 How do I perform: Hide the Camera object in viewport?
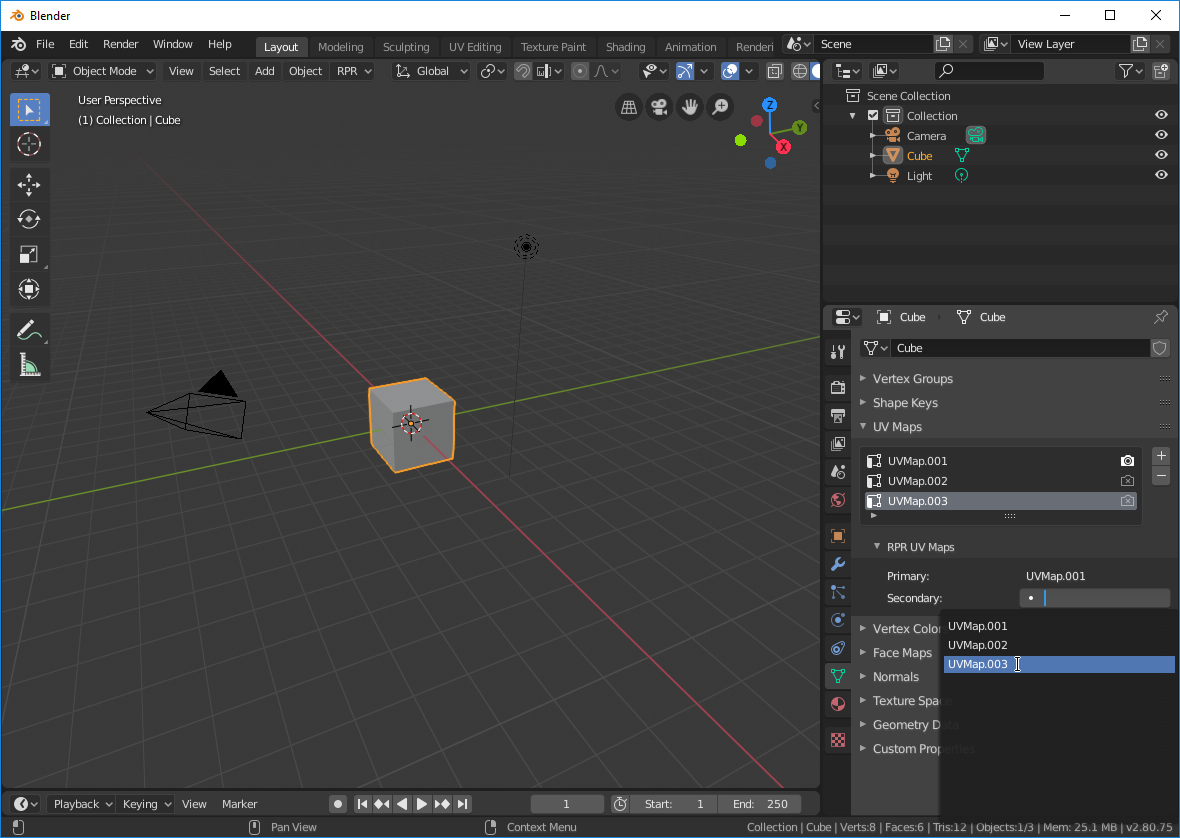pyautogui.click(x=1161, y=135)
